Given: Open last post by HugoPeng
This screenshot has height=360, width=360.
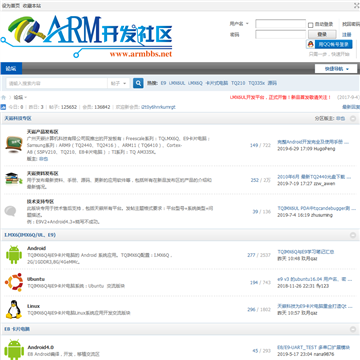Looking at the screenshot, I should 313,142.
